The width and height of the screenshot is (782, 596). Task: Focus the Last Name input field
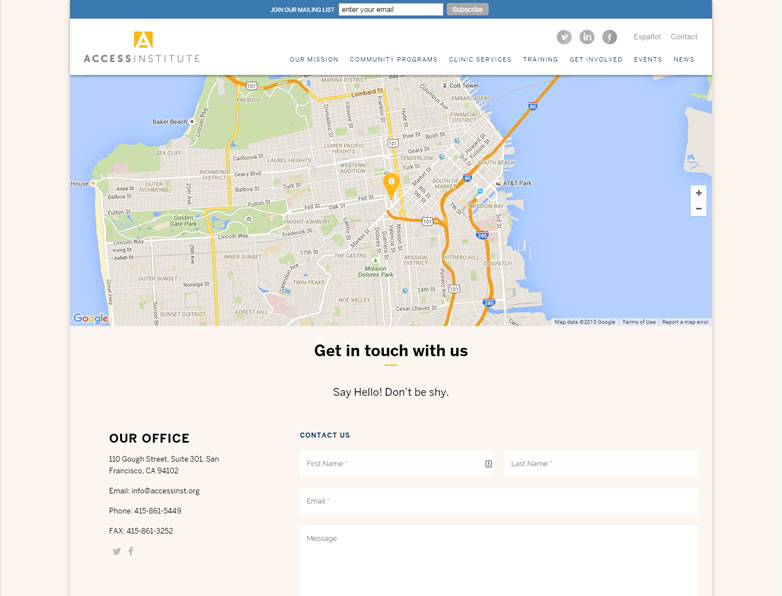point(600,464)
